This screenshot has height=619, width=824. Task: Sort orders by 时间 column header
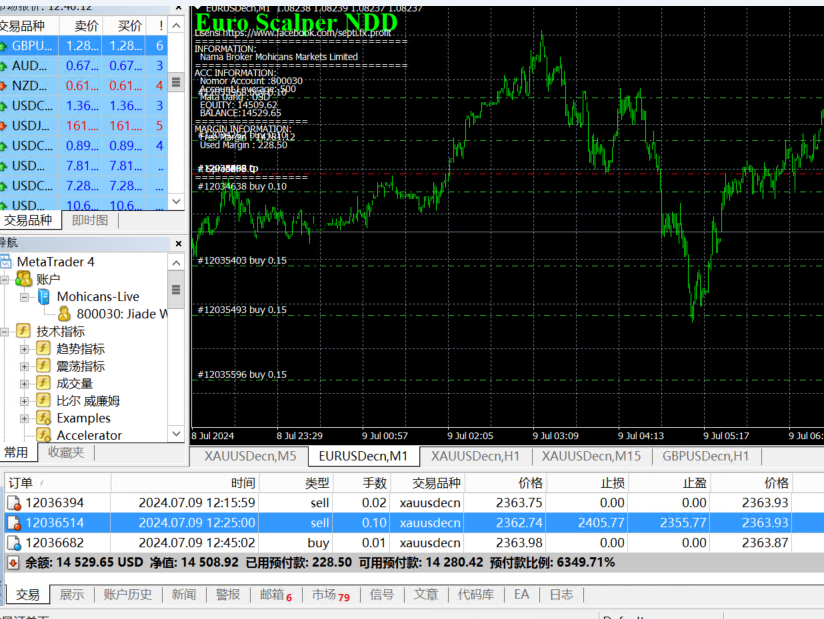pos(185,483)
